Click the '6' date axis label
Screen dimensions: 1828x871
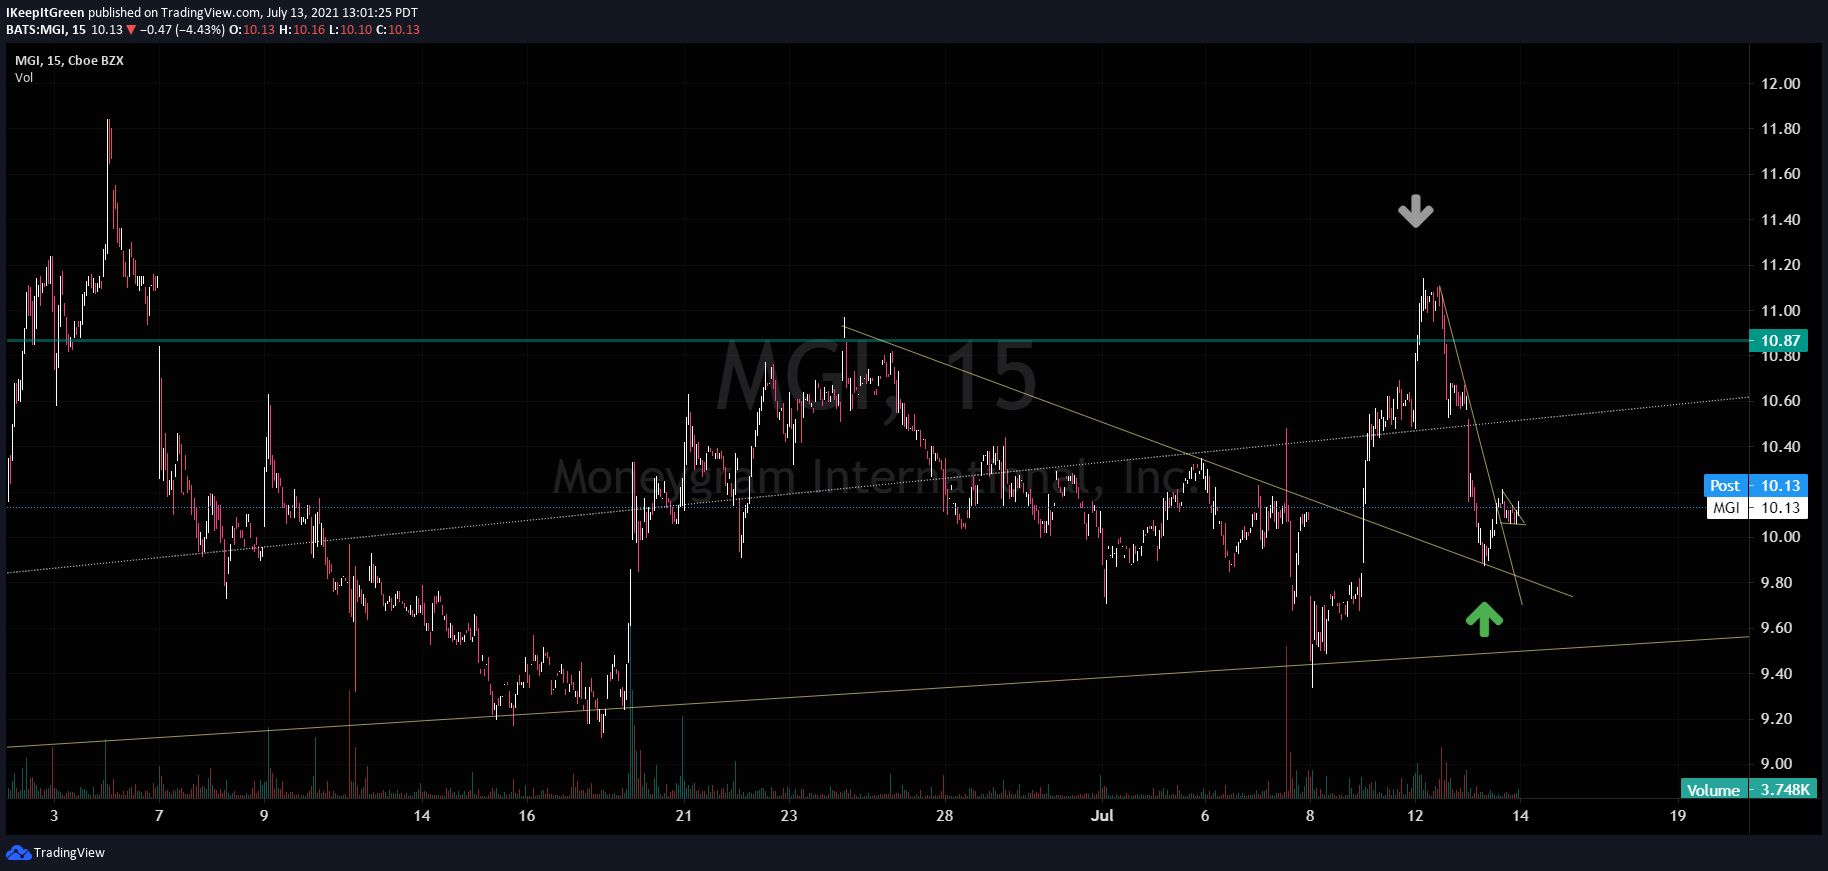click(1205, 815)
